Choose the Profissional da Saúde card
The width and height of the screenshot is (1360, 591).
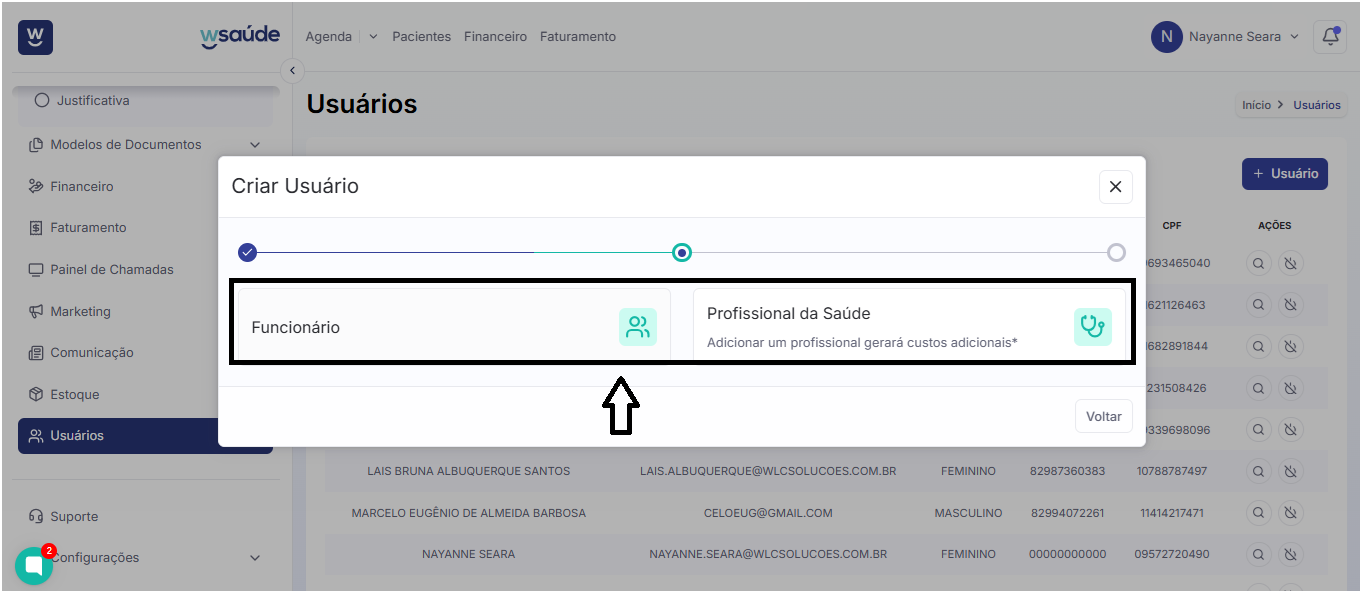(x=909, y=327)
